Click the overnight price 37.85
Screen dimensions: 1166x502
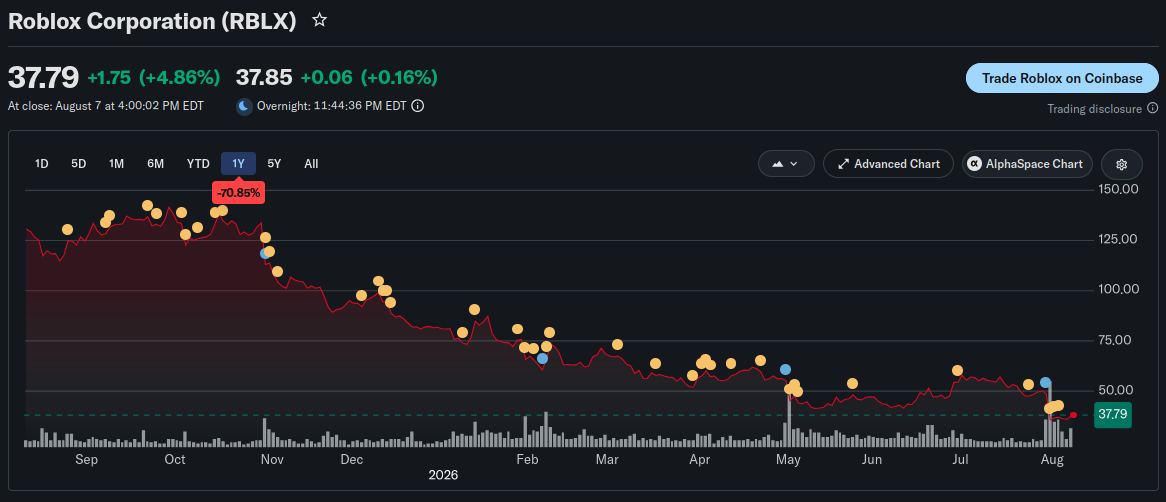coord(264,77)
